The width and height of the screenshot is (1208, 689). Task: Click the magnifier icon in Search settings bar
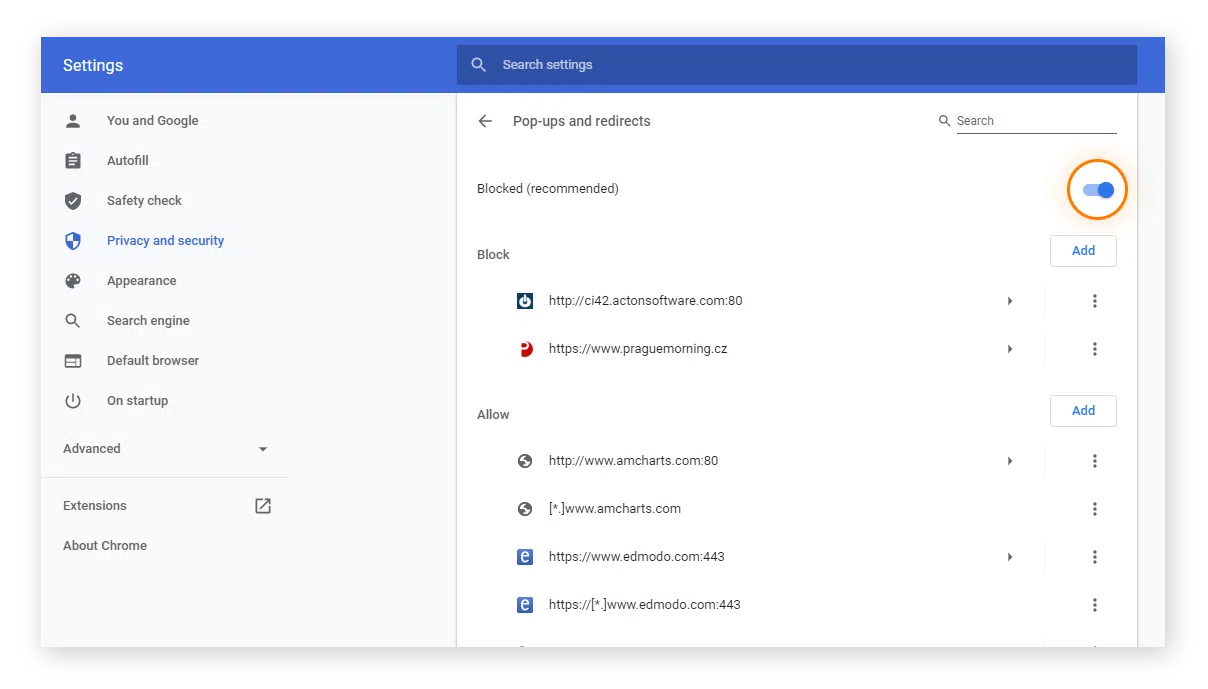coord(479,65)
